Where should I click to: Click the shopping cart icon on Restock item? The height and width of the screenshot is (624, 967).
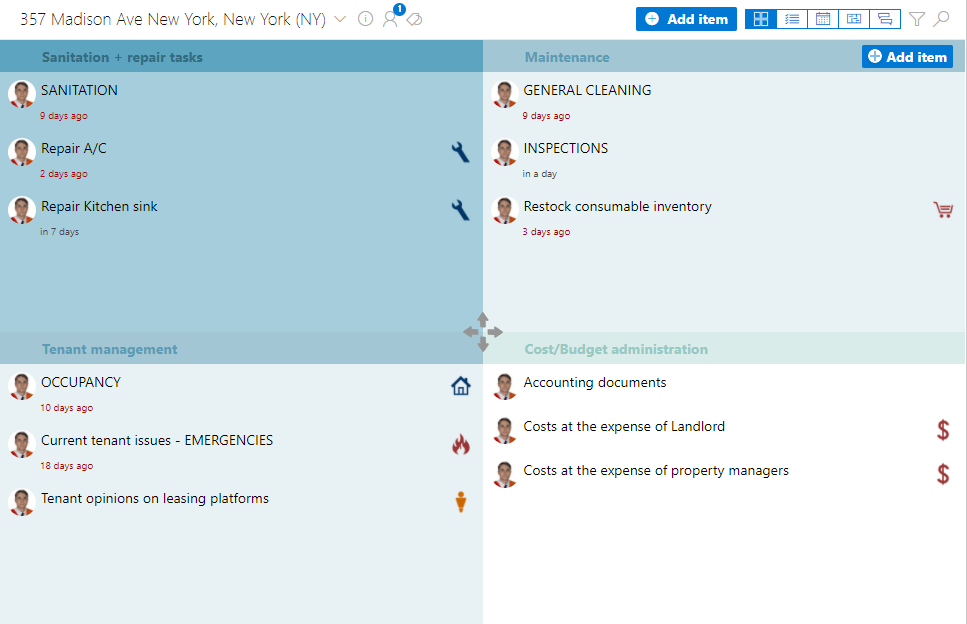click(x=942, y=210)
